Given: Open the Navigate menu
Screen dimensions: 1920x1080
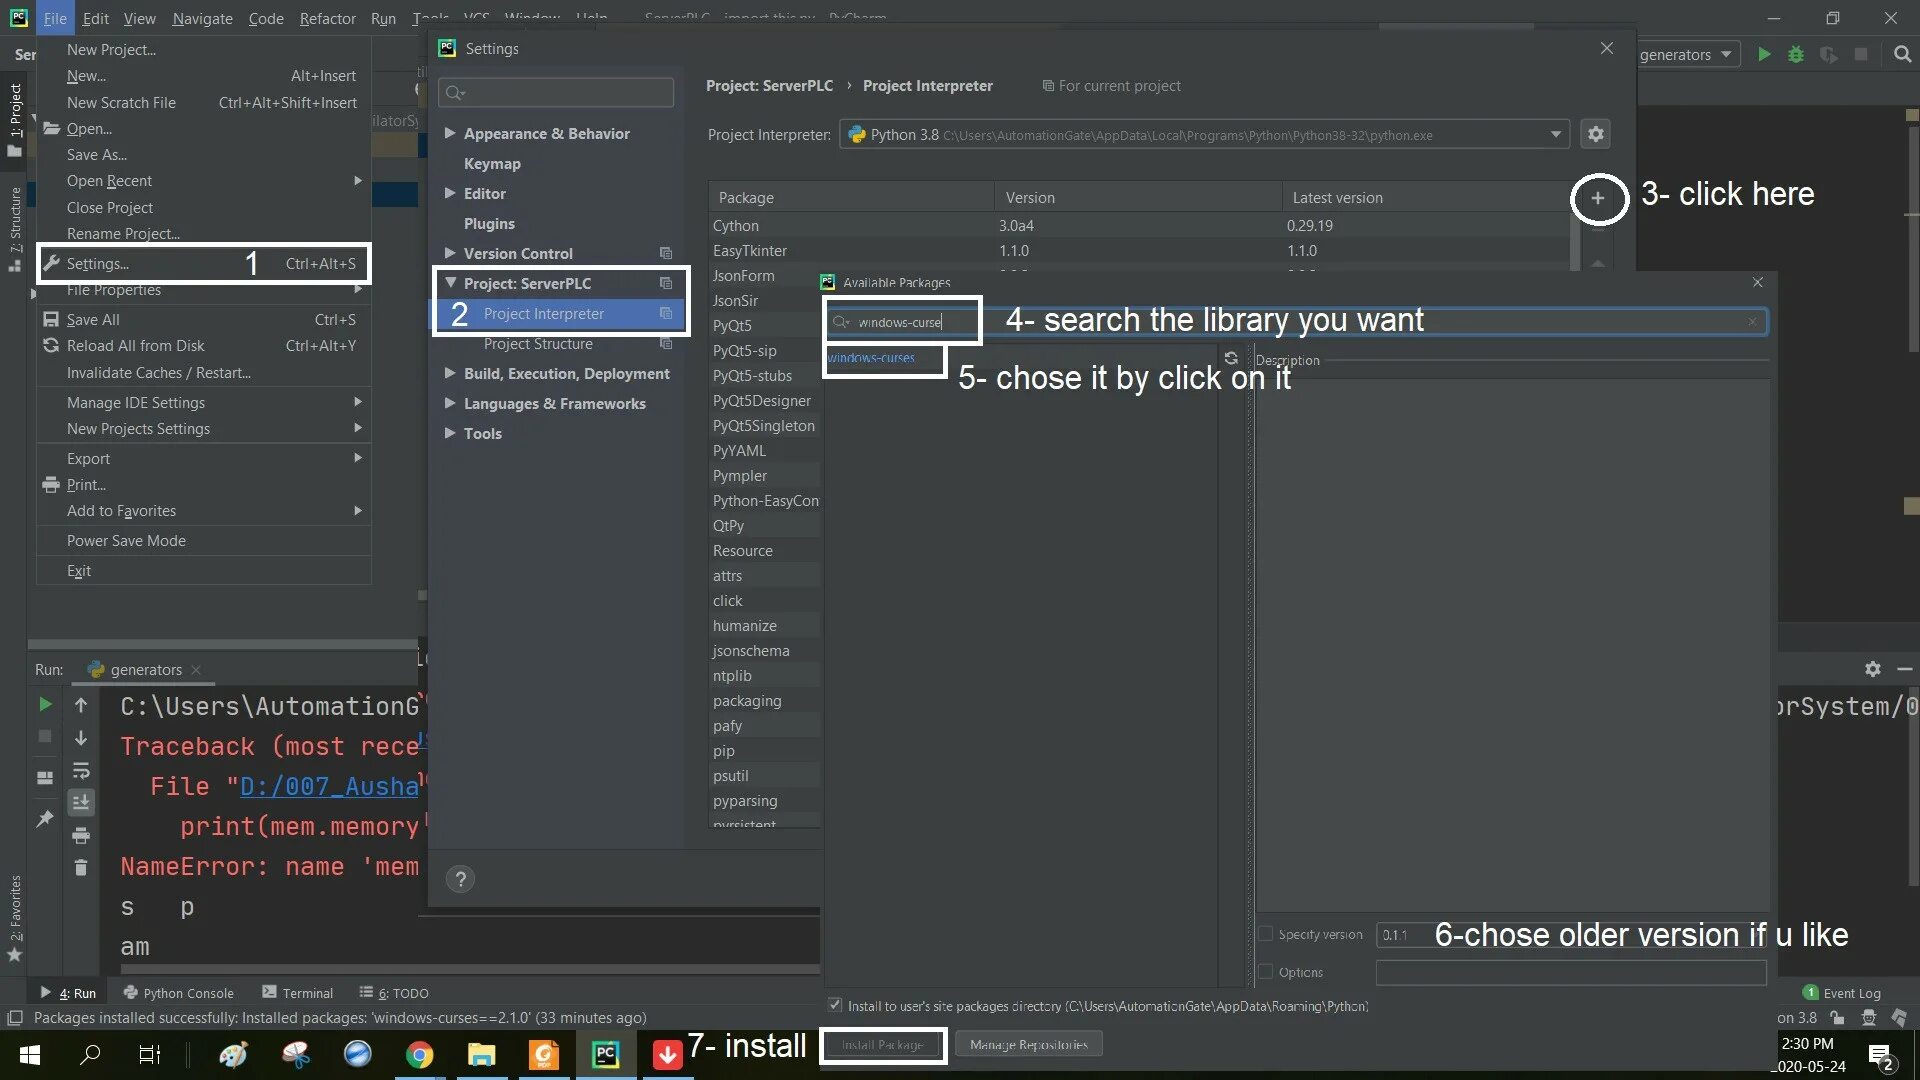Looking at the screenshot, I should tap(202, 18).
